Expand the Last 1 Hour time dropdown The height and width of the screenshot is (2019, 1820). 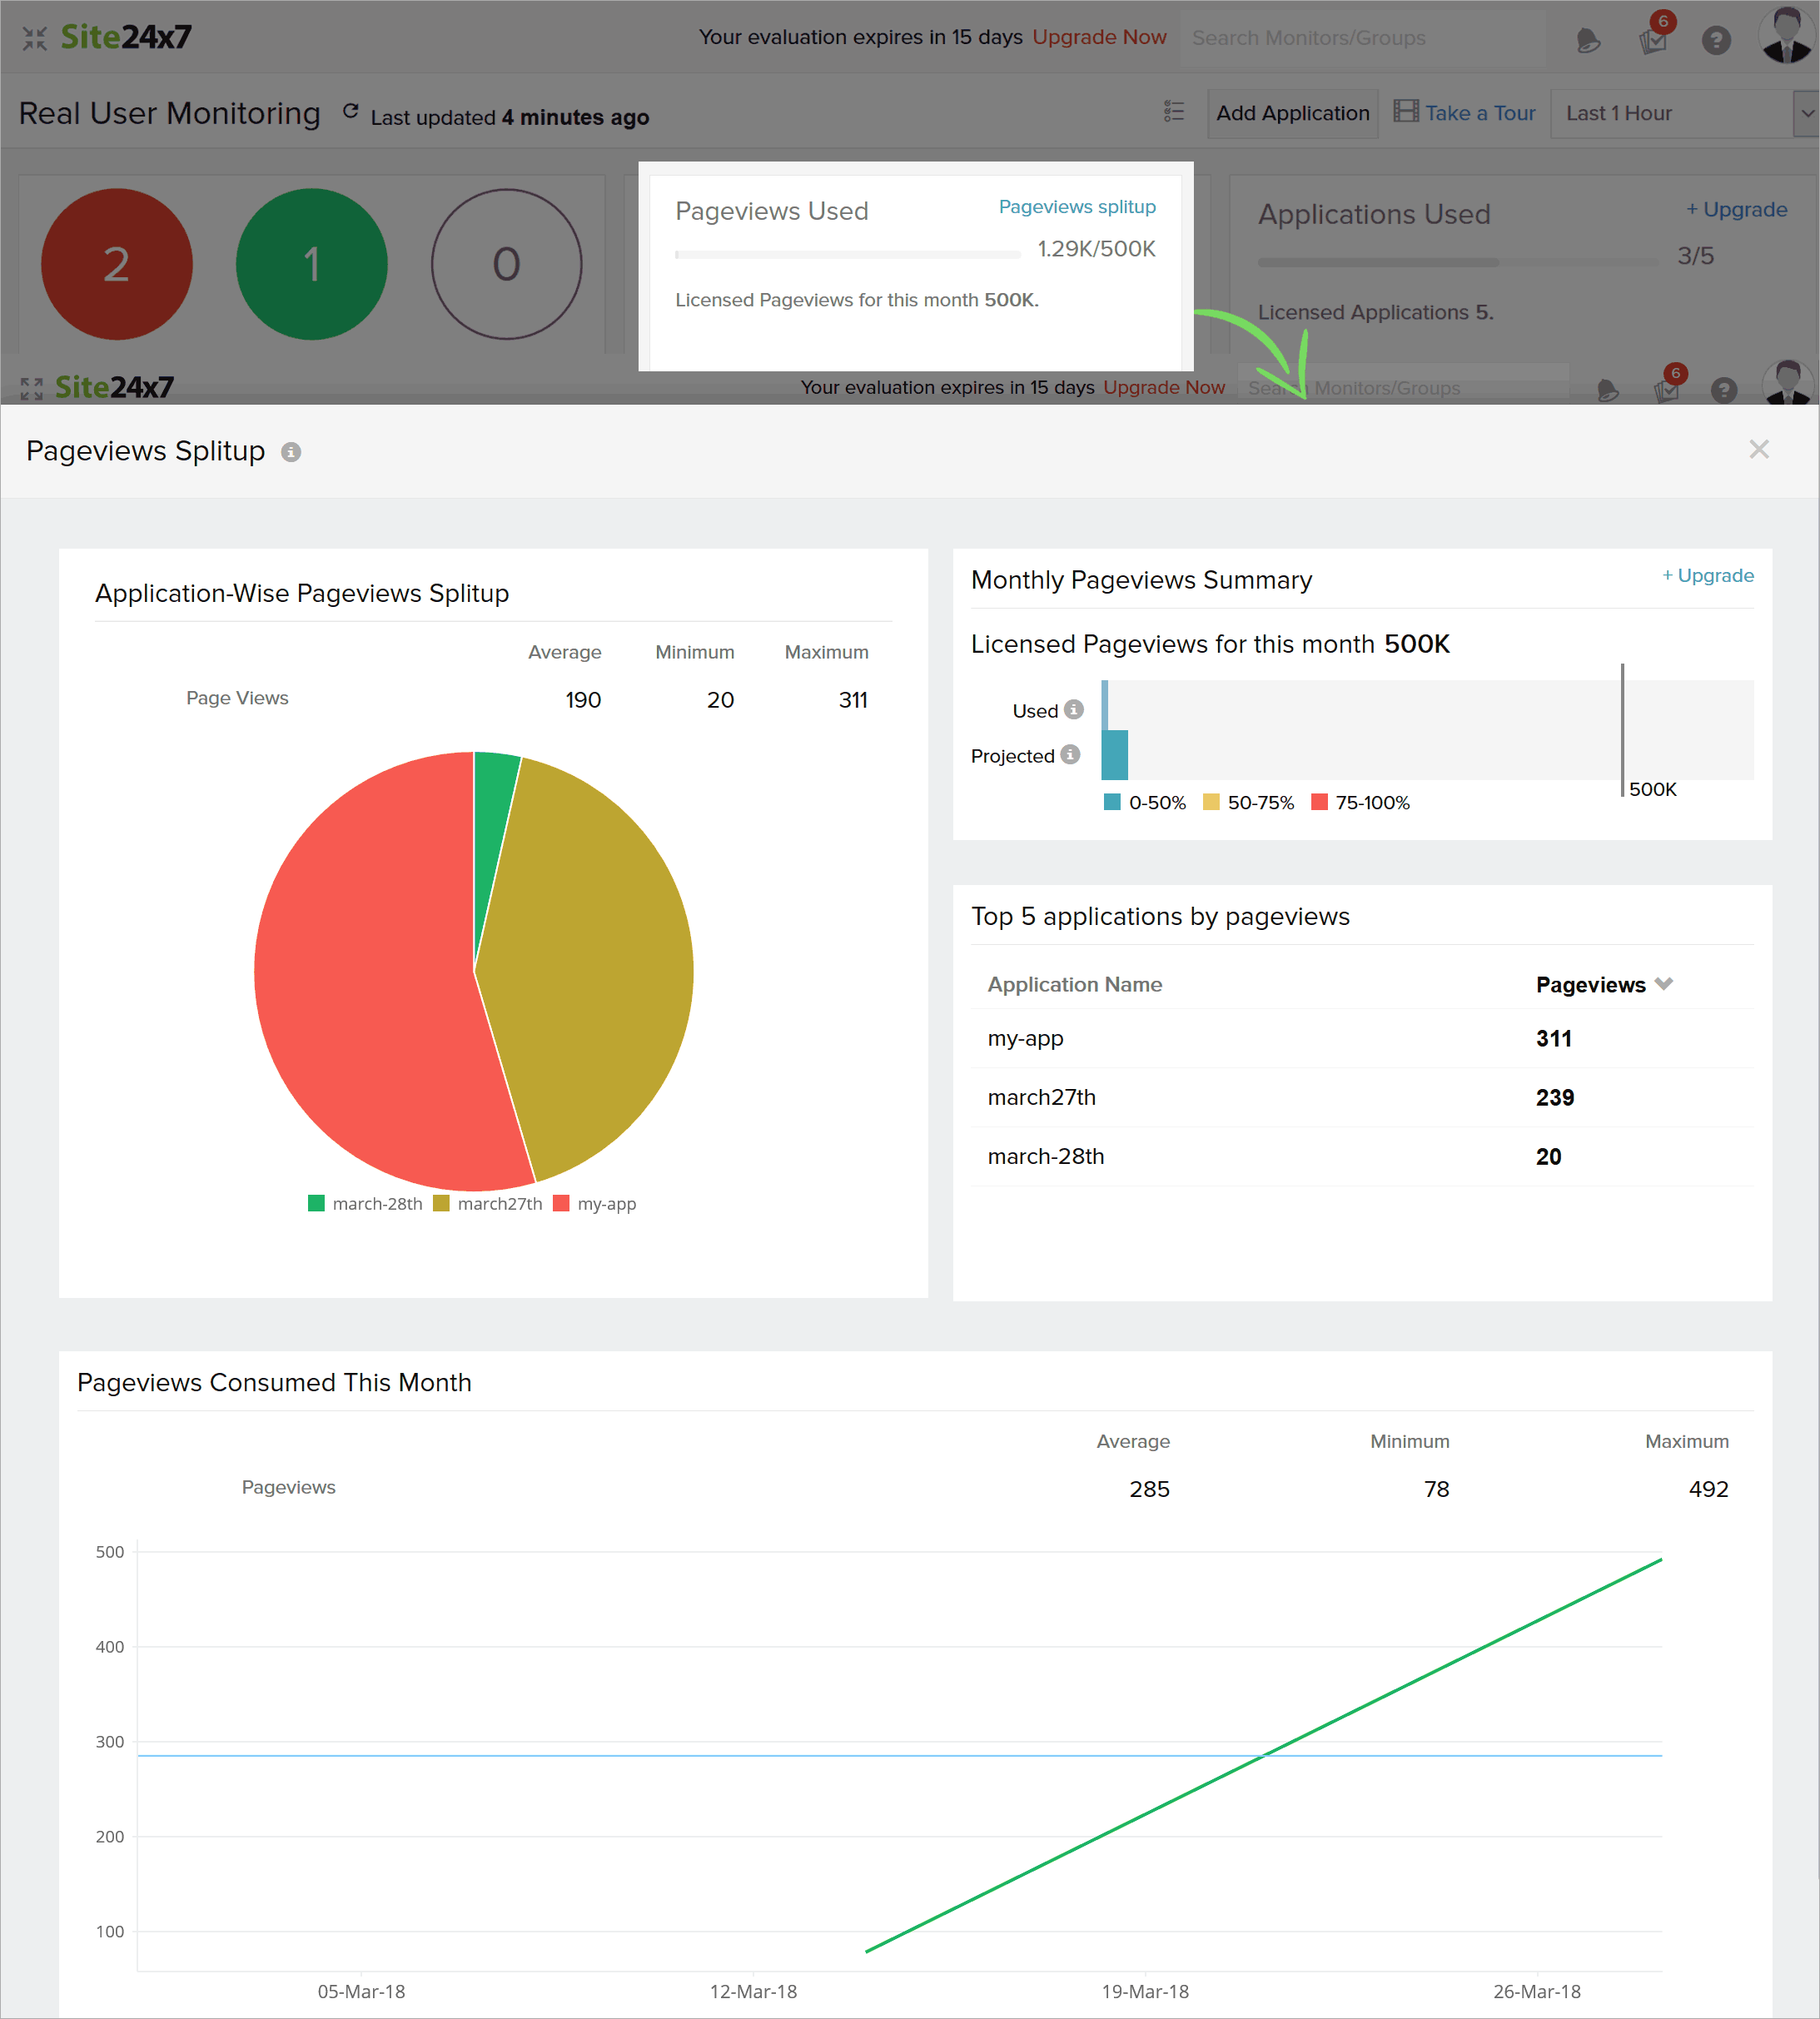[x=1806, y=113]
